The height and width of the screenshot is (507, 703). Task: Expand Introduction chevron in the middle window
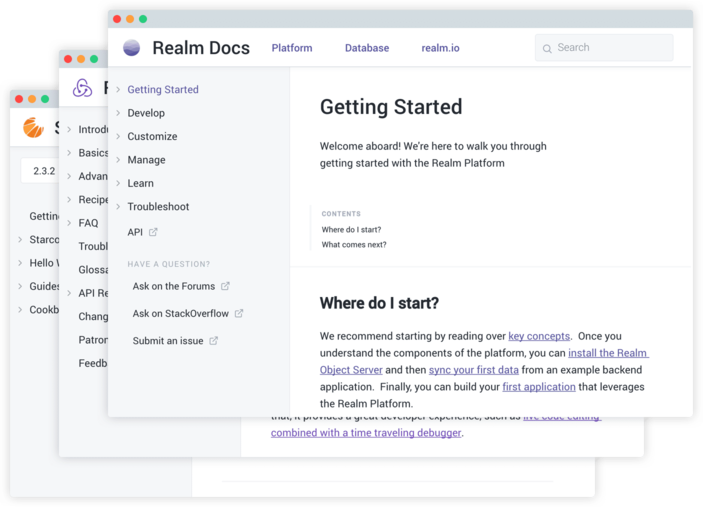69,130
